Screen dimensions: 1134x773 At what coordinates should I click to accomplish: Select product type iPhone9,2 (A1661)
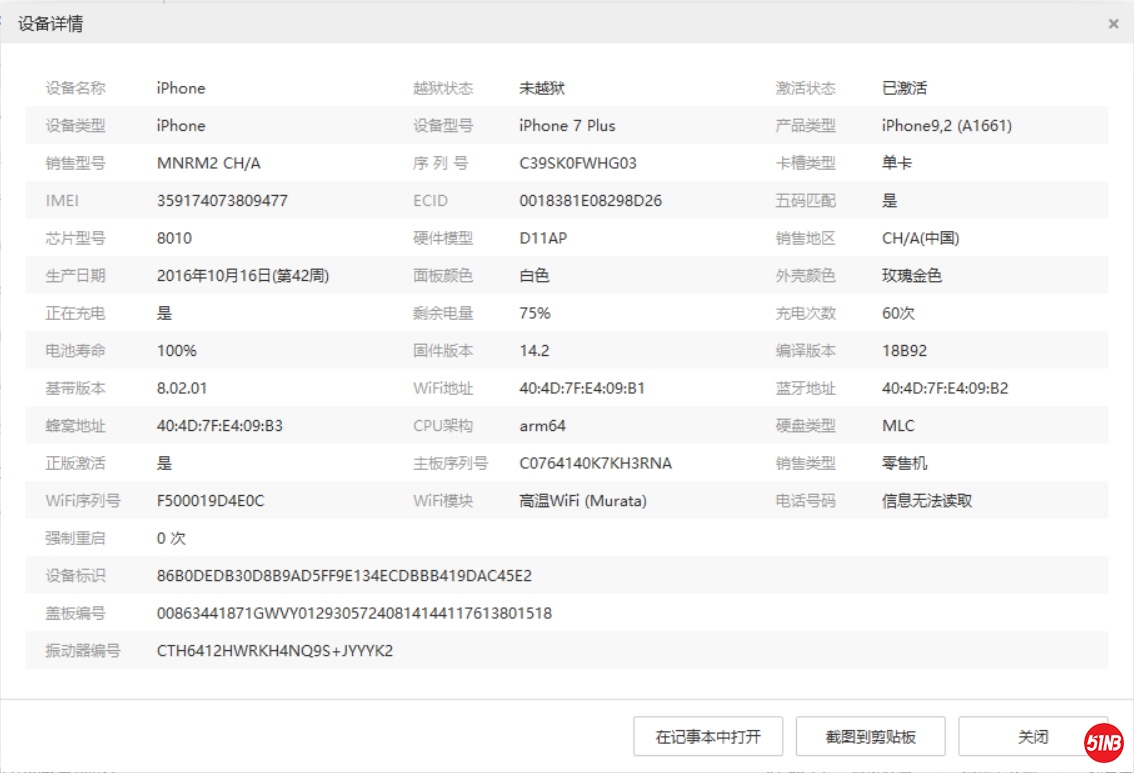[x=947, y=126]
